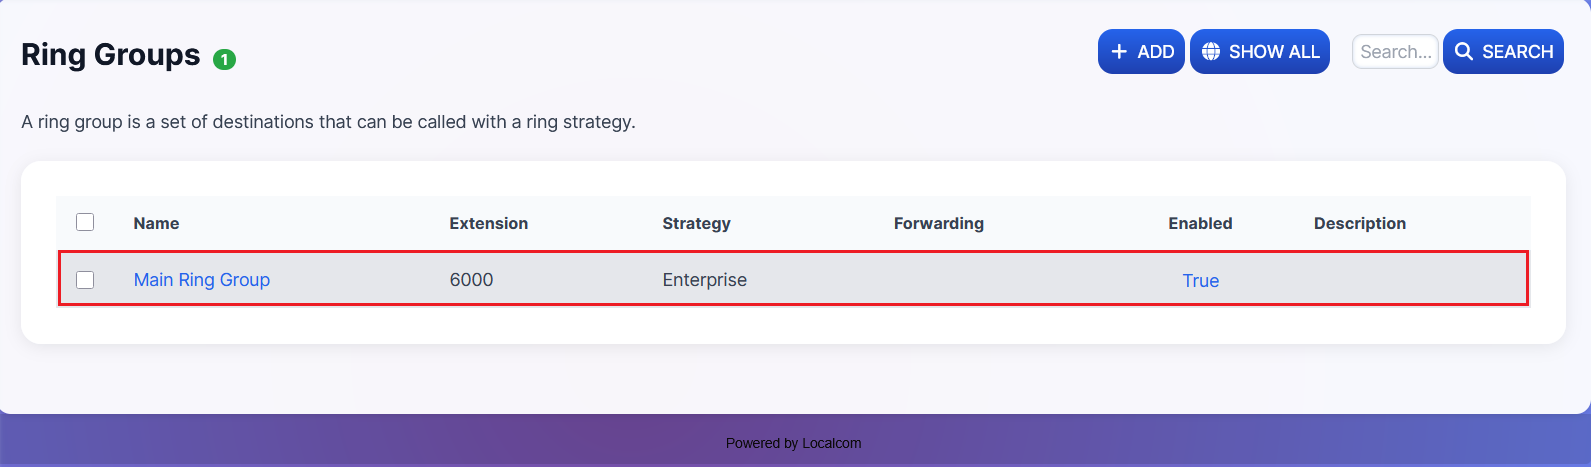
Task: Click the green count badge beside Ring Groups
Action: (x=225, y=60)
